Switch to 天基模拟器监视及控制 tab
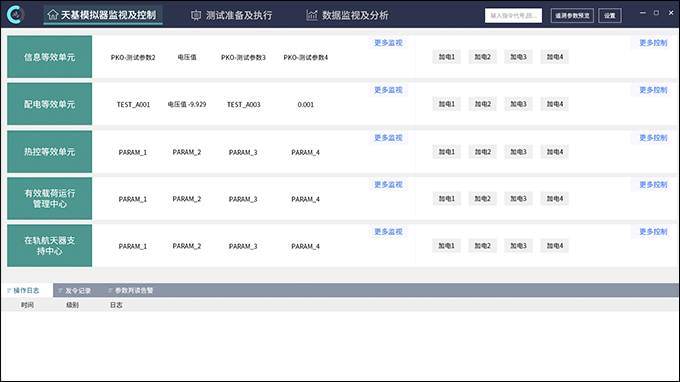680x382 pixels. [x=103, y=15]
